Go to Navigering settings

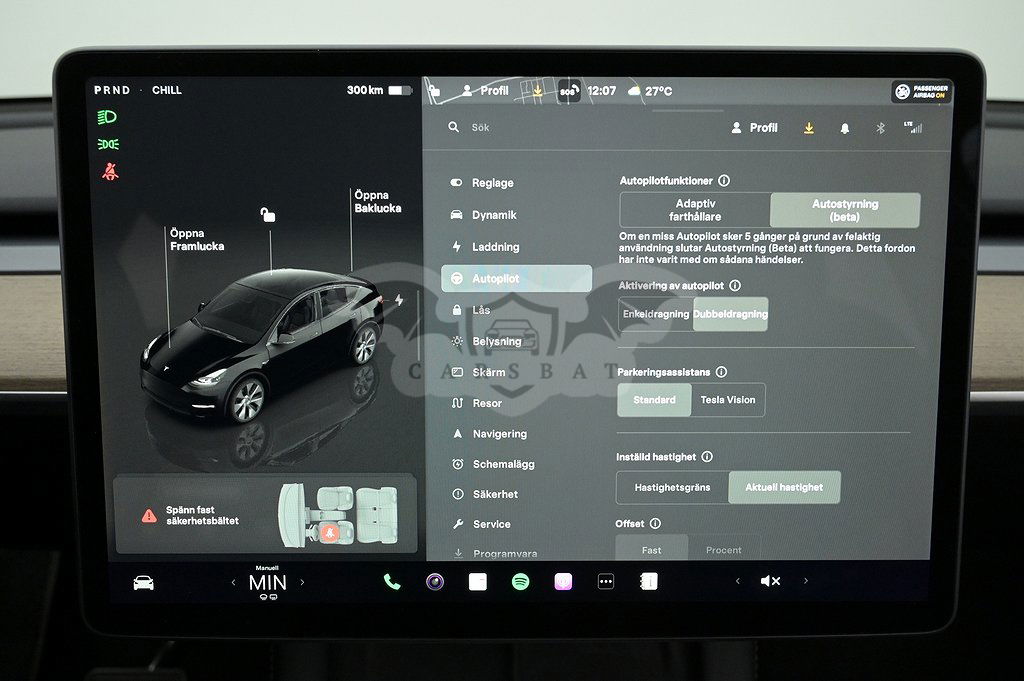[x=499, y=434]
